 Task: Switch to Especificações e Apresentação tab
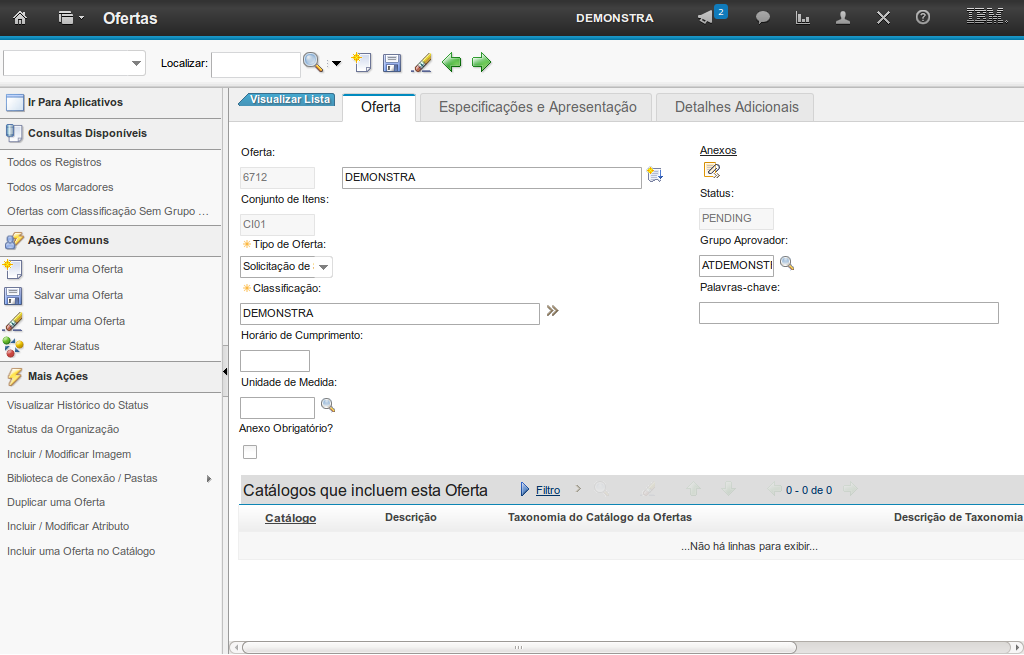(x=537, y=107)
